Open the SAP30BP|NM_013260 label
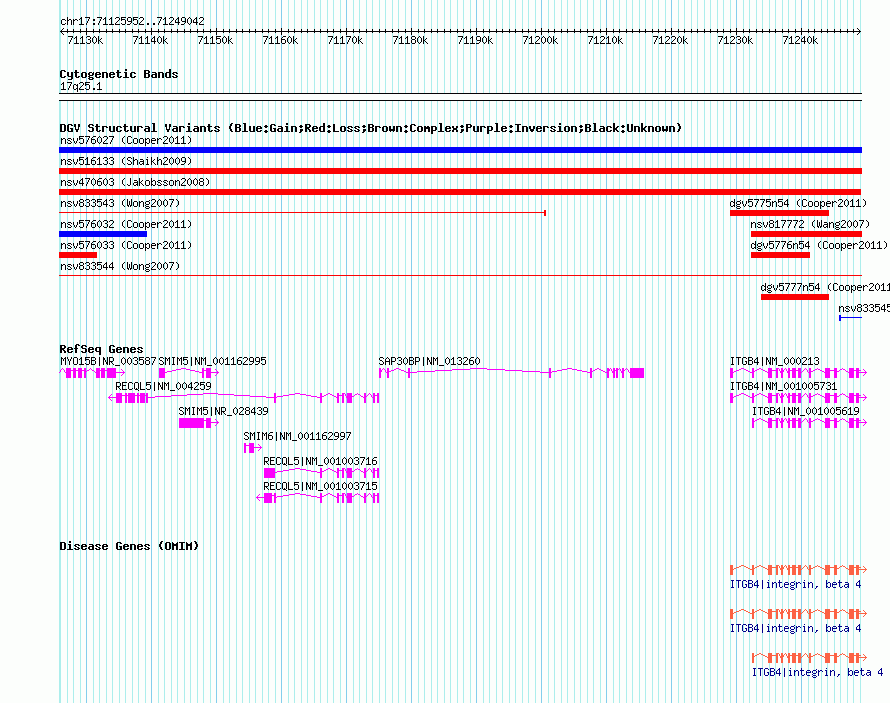The height and width of the screenshot is (703, 890). coord(429,361)
